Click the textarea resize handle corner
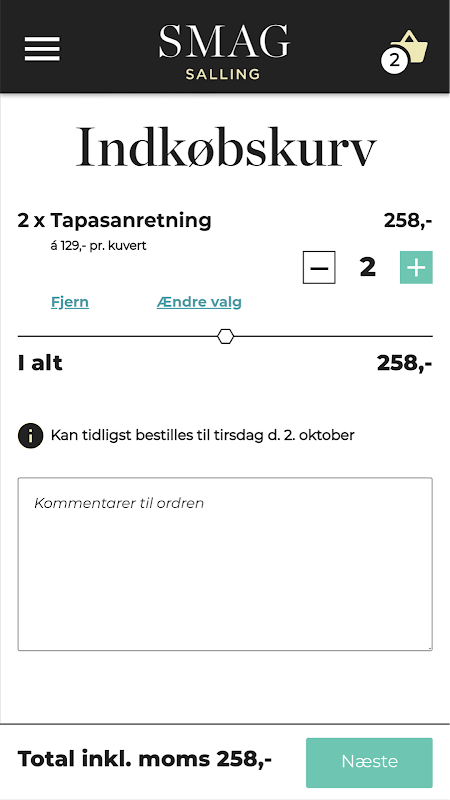The image size is (450, 800). click(x=430, y=647)
